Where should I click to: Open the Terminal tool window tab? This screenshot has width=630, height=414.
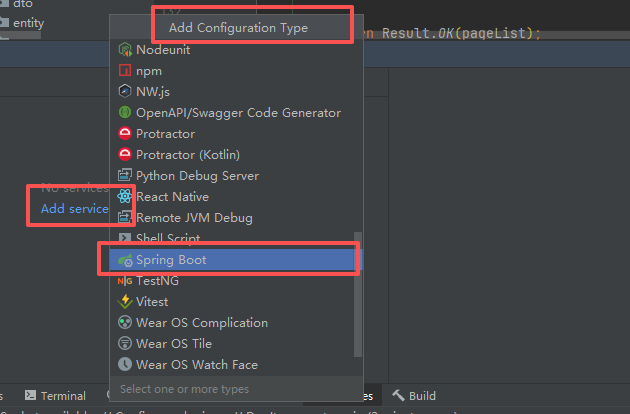click(55, 396)
